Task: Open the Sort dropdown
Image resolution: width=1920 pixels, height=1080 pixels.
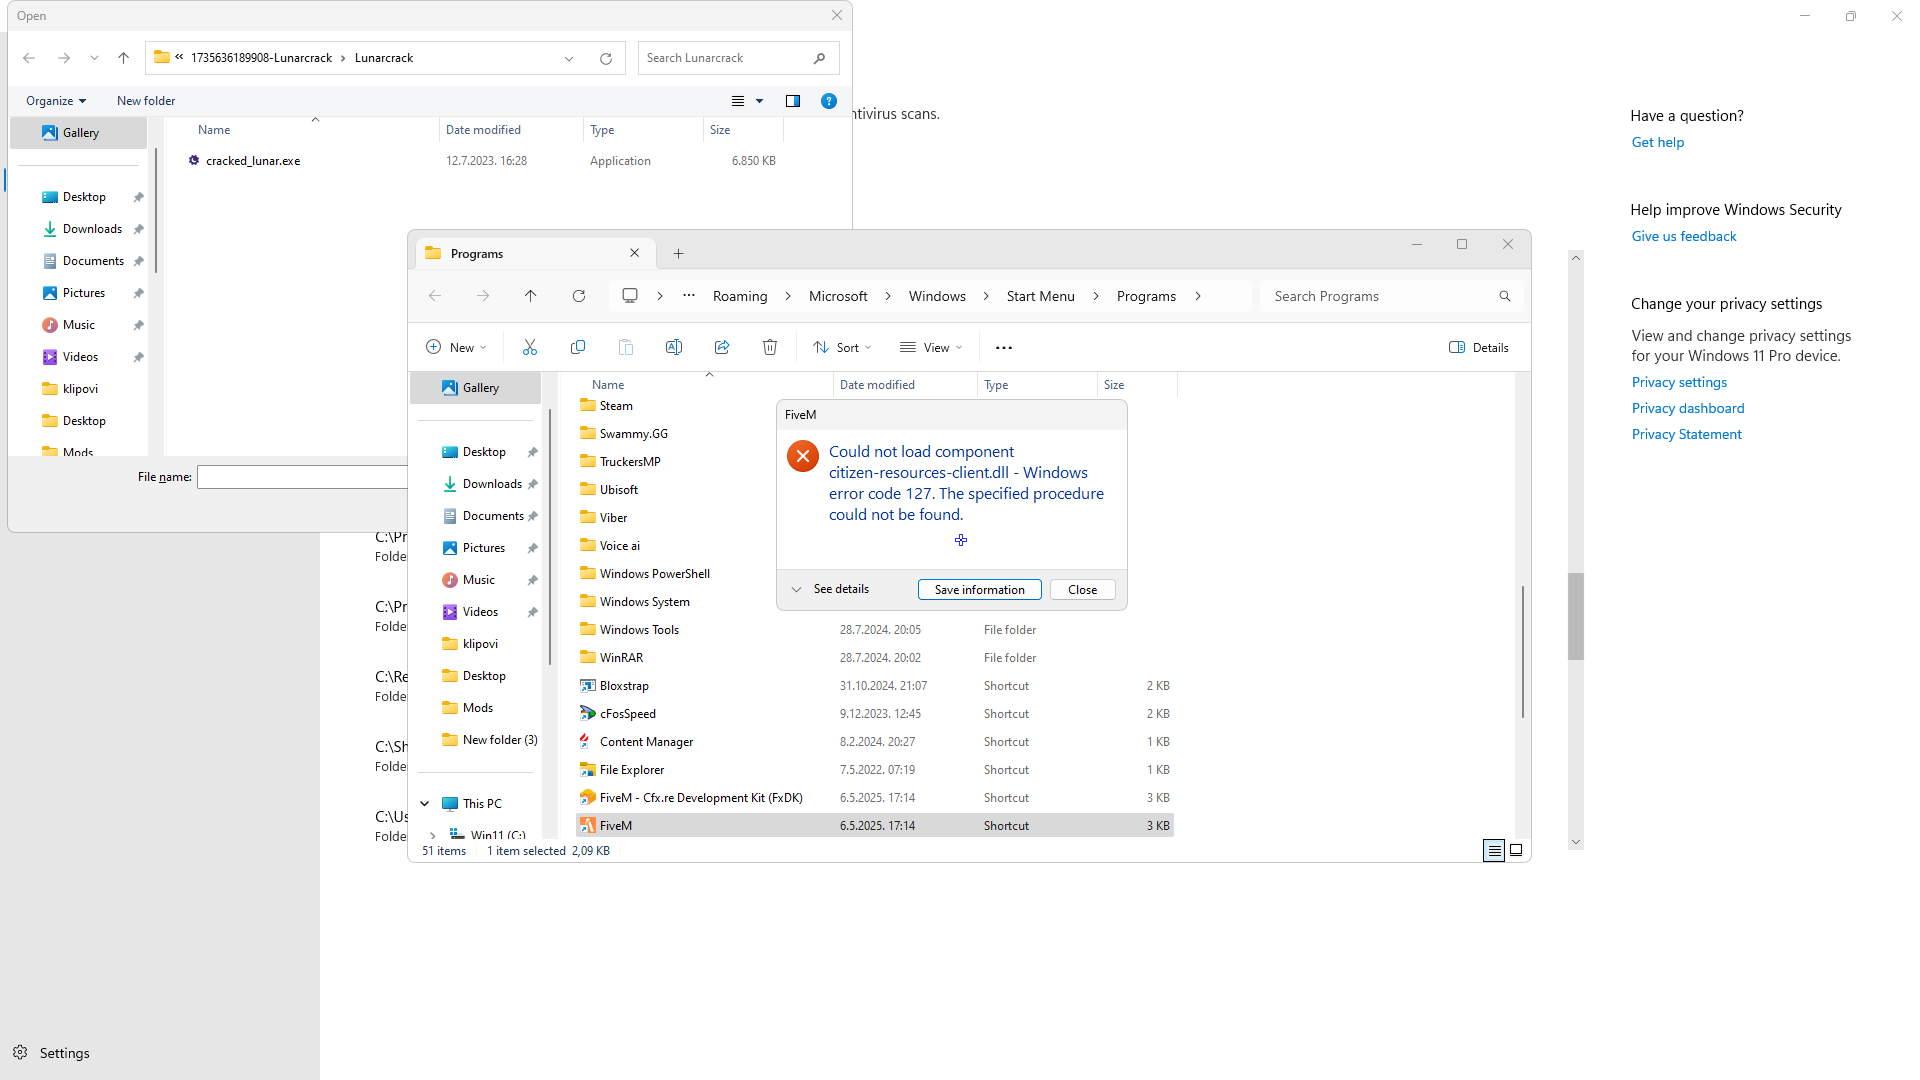Action: [841, 347]
